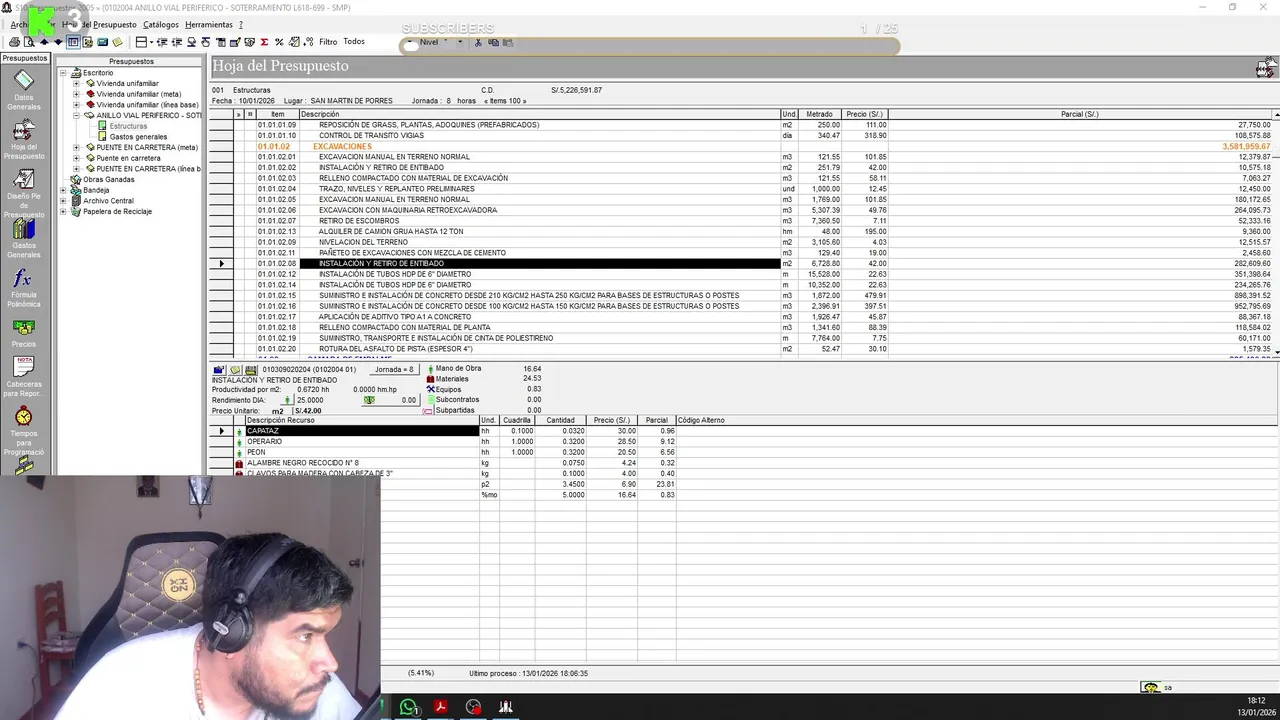
Task: Expand PUENTE EN CARRETERA (meta) node
Action: tap(76, 148)
